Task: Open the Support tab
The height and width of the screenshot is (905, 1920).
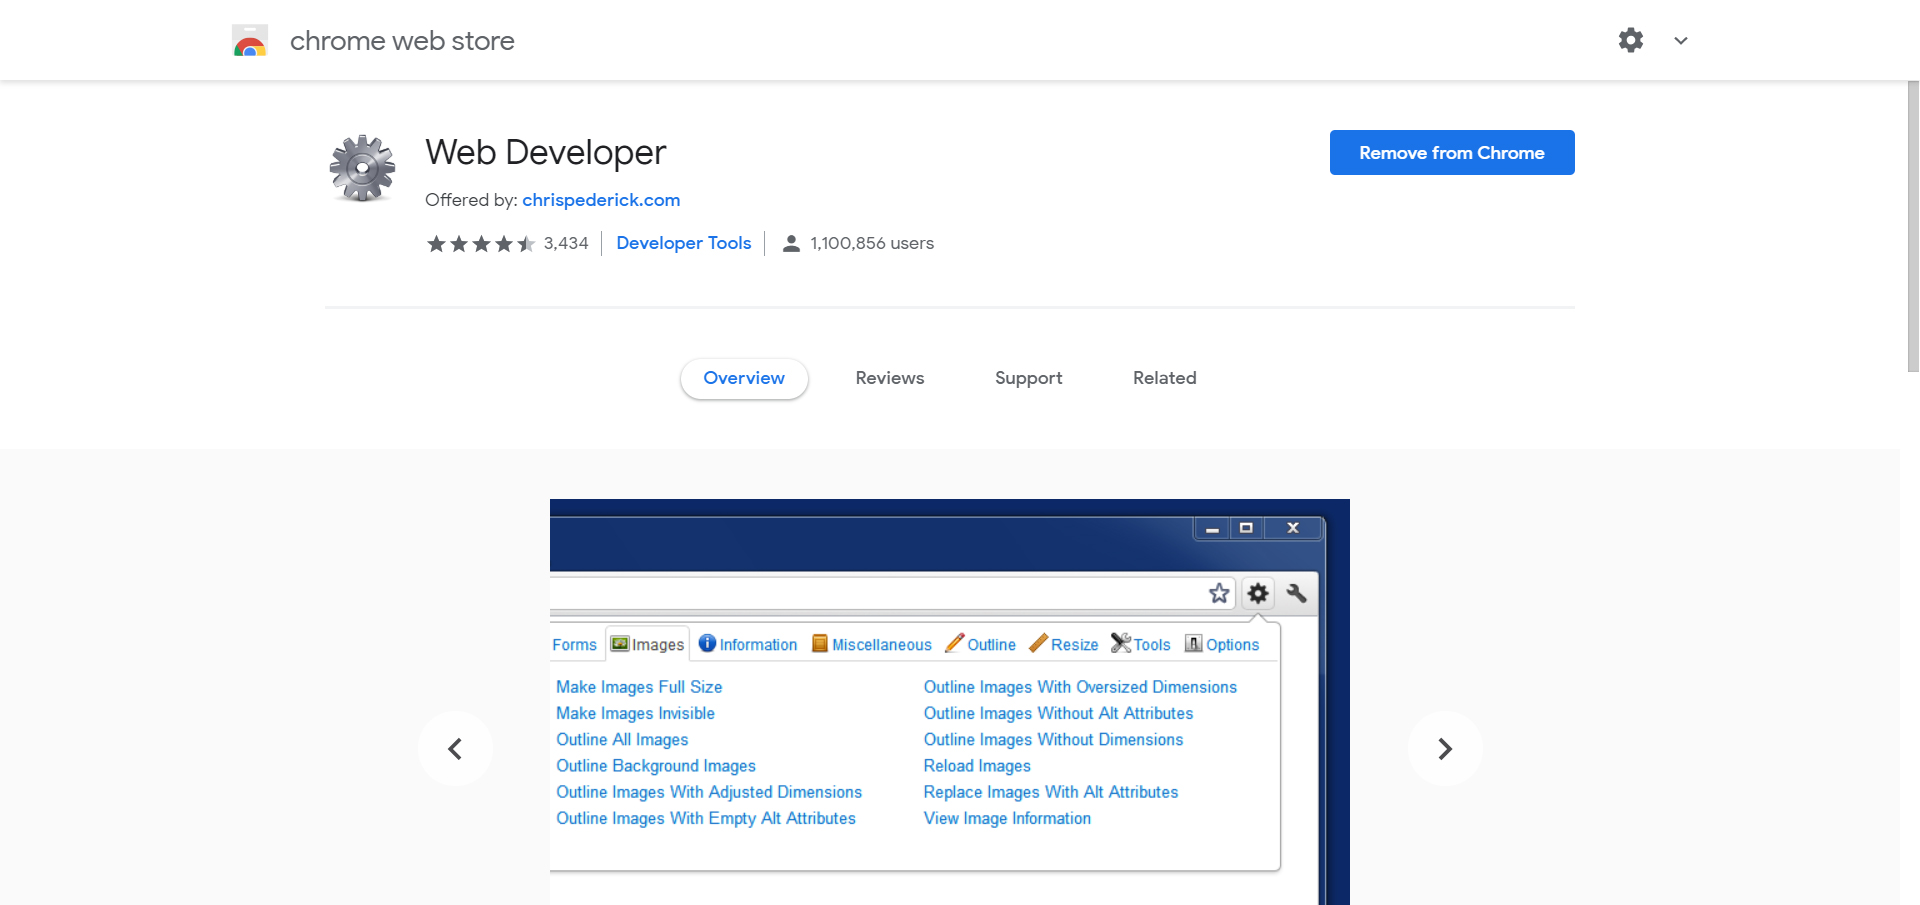Action: coord(1028,378)
